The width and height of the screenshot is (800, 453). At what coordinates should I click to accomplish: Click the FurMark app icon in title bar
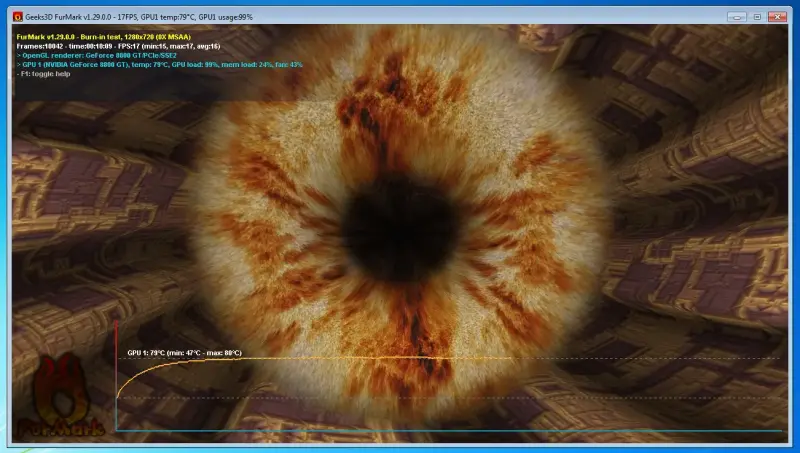pos(17,16)
